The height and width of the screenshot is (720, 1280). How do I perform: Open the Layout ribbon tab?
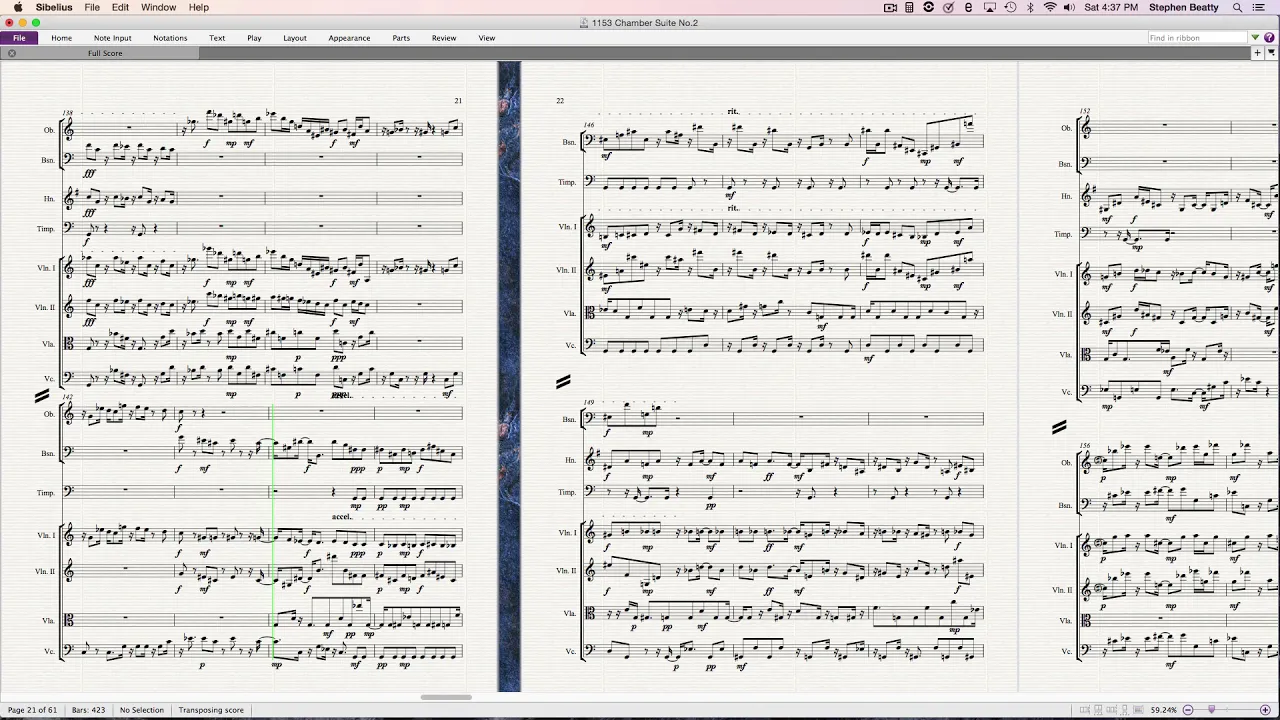(x=295, y=38)
